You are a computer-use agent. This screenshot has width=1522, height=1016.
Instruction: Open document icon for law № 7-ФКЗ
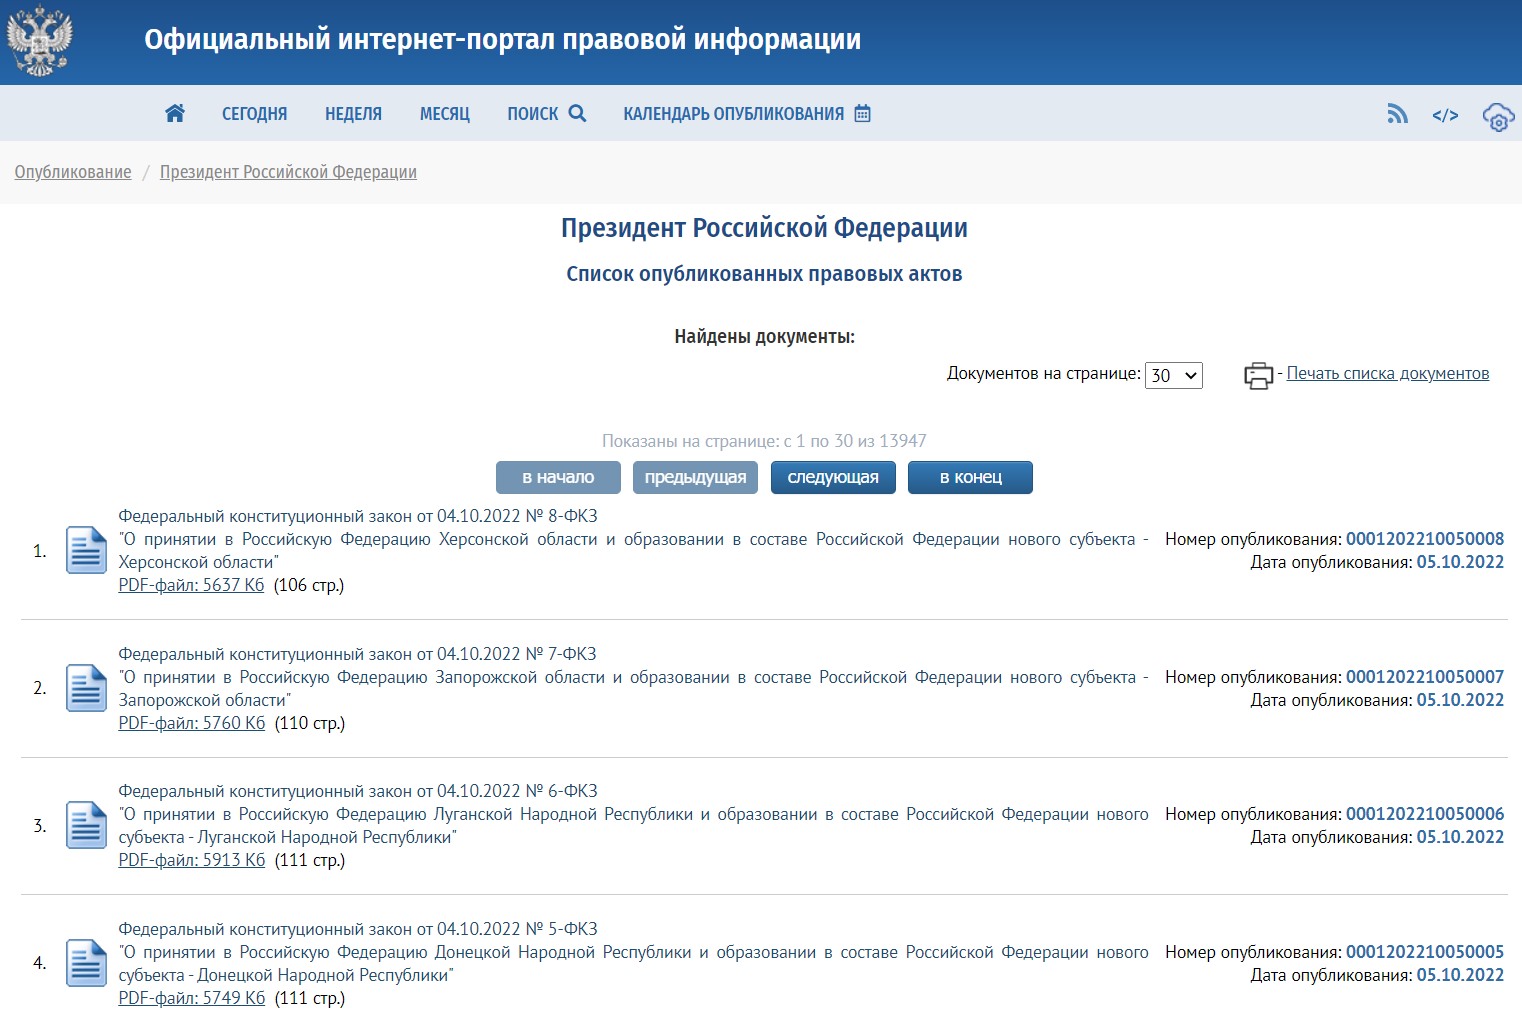coord(86,688)
